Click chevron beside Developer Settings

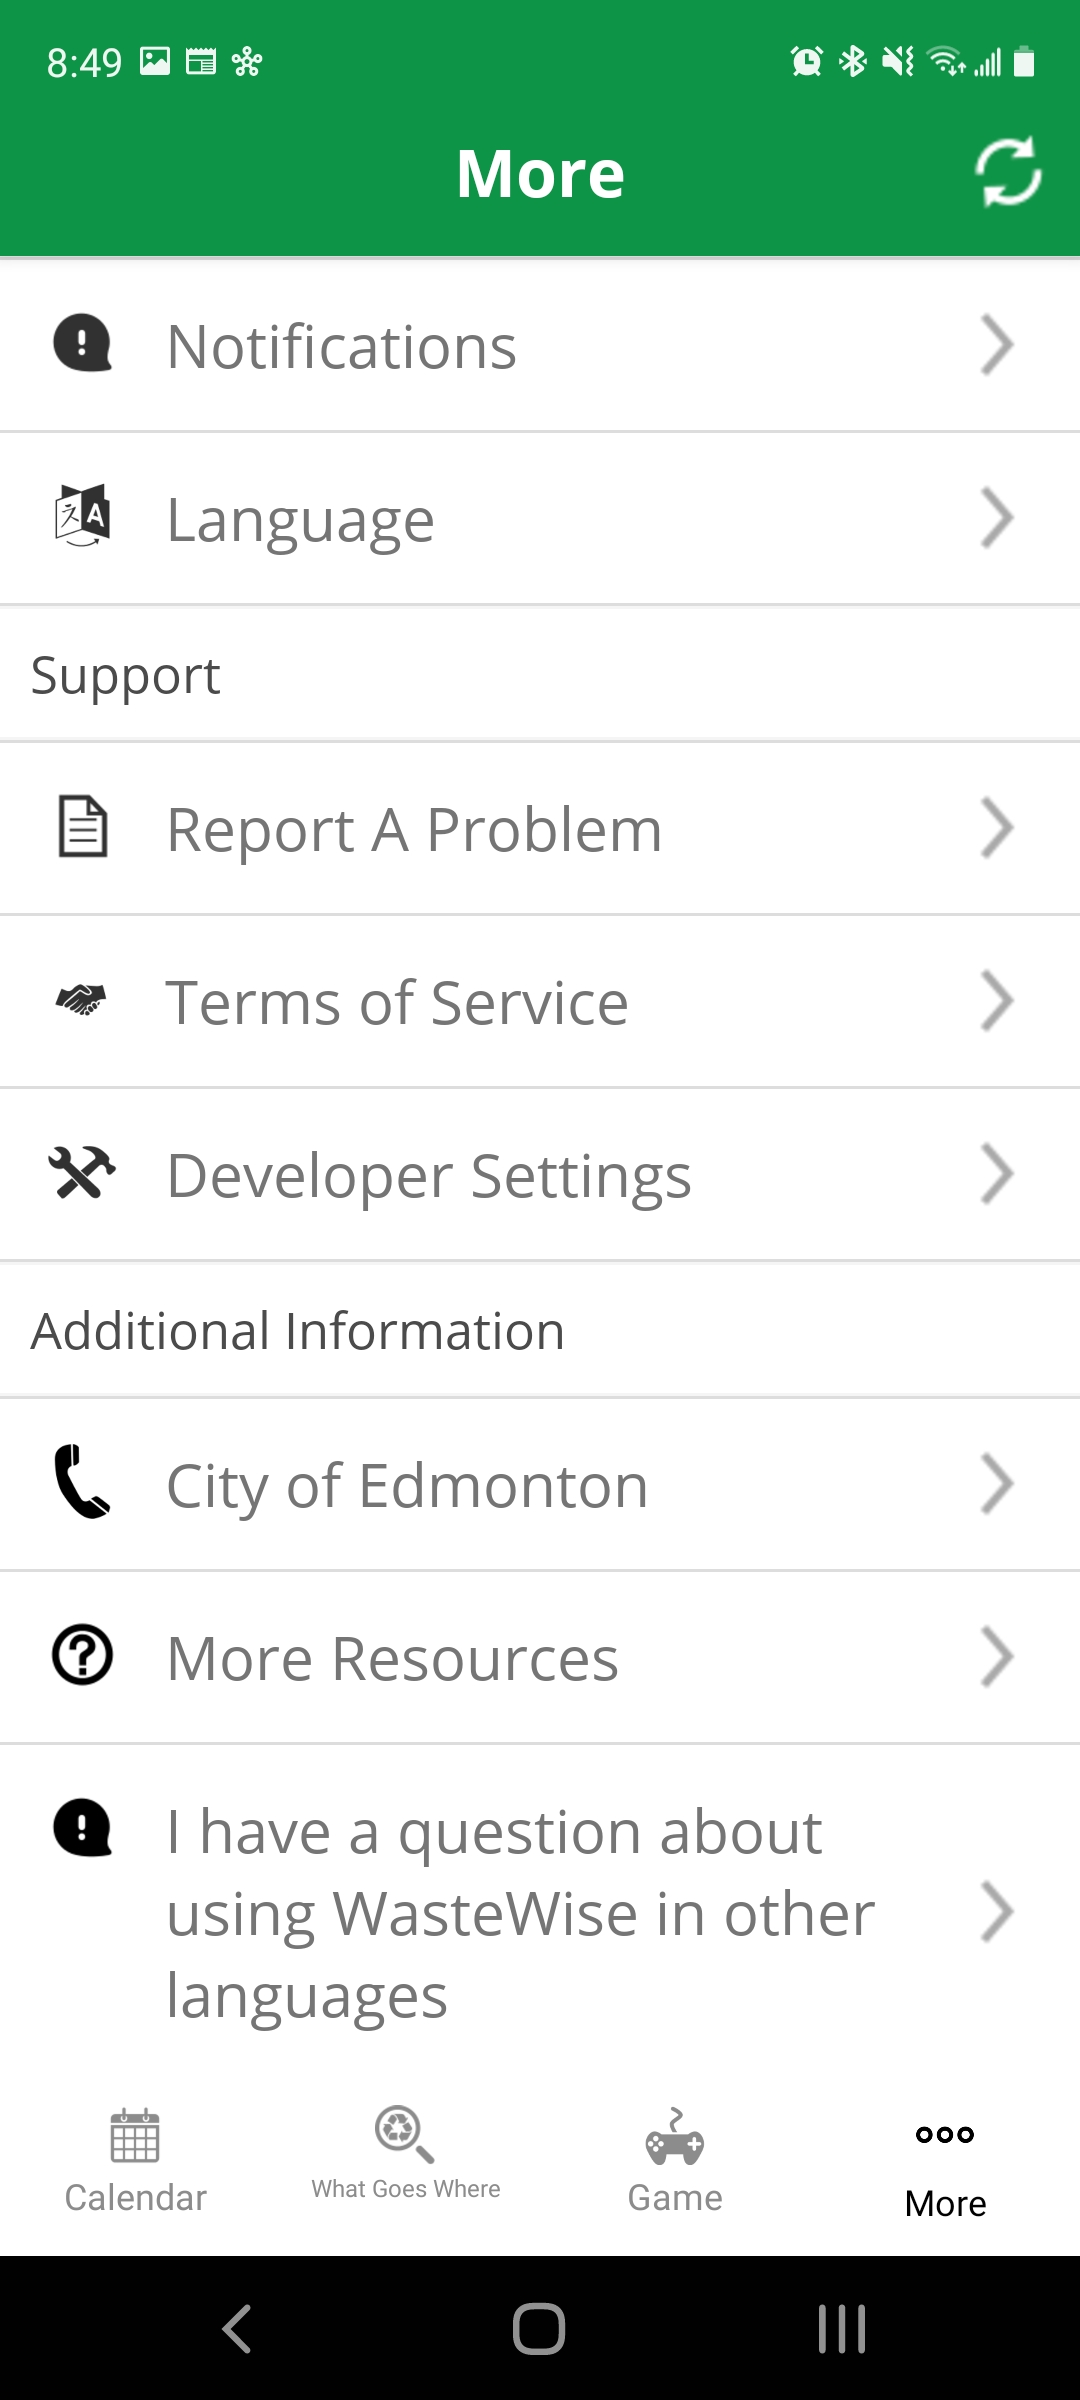point(997,1174)
